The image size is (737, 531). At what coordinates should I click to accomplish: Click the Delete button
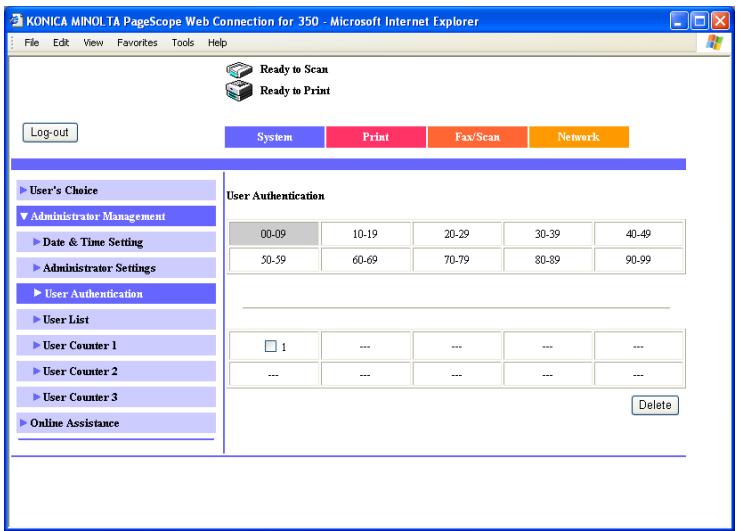pyautogui.click(x=655, y=405)
